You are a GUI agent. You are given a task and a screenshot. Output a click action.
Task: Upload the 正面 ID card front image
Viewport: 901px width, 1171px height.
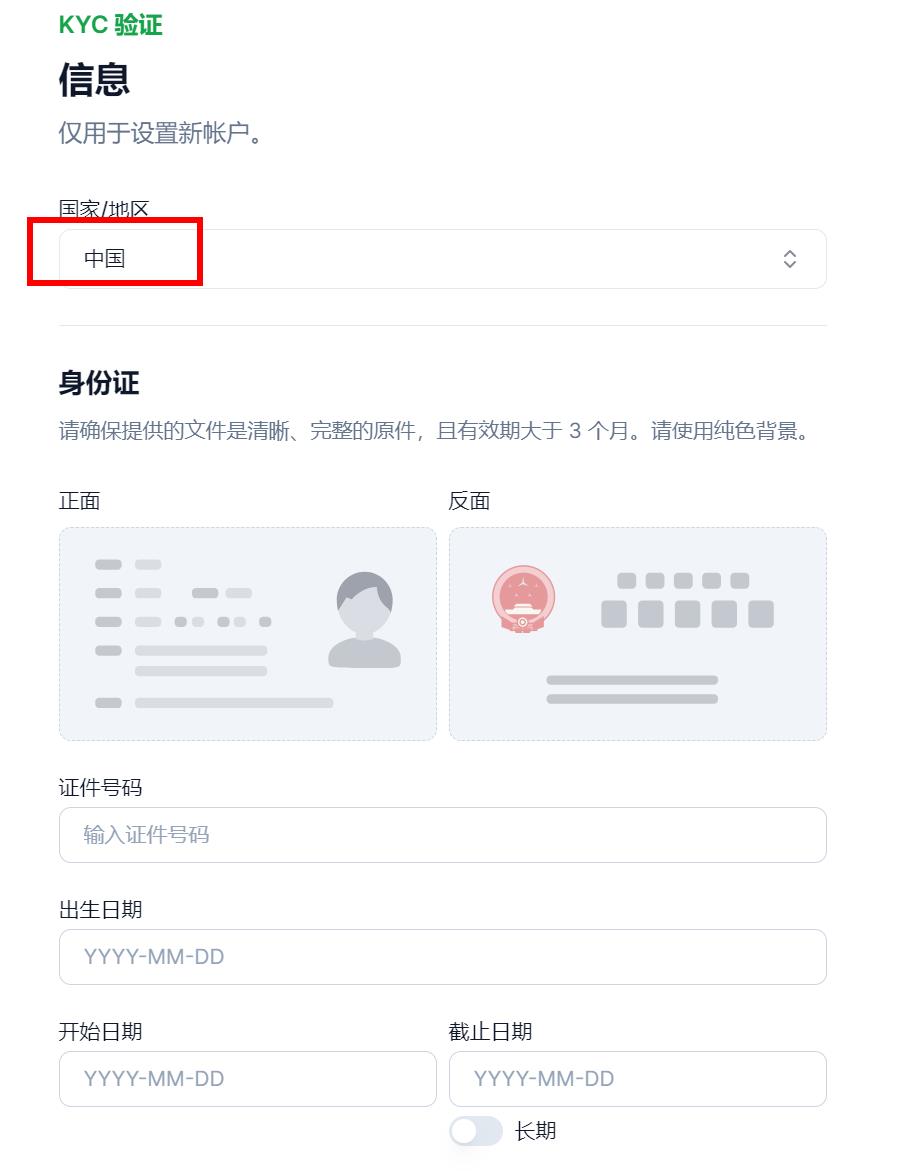click(248, 634)
